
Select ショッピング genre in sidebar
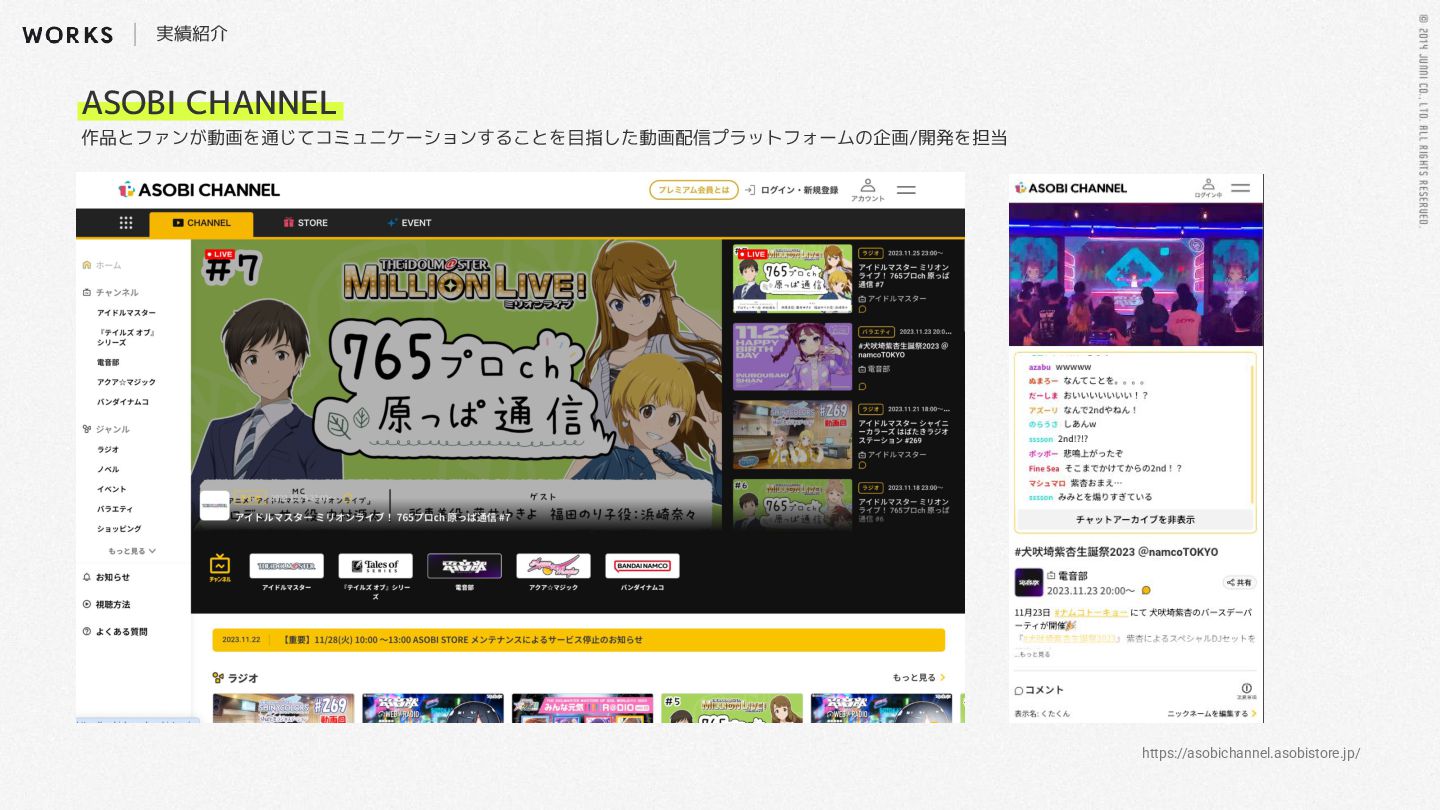coord(119,528)
